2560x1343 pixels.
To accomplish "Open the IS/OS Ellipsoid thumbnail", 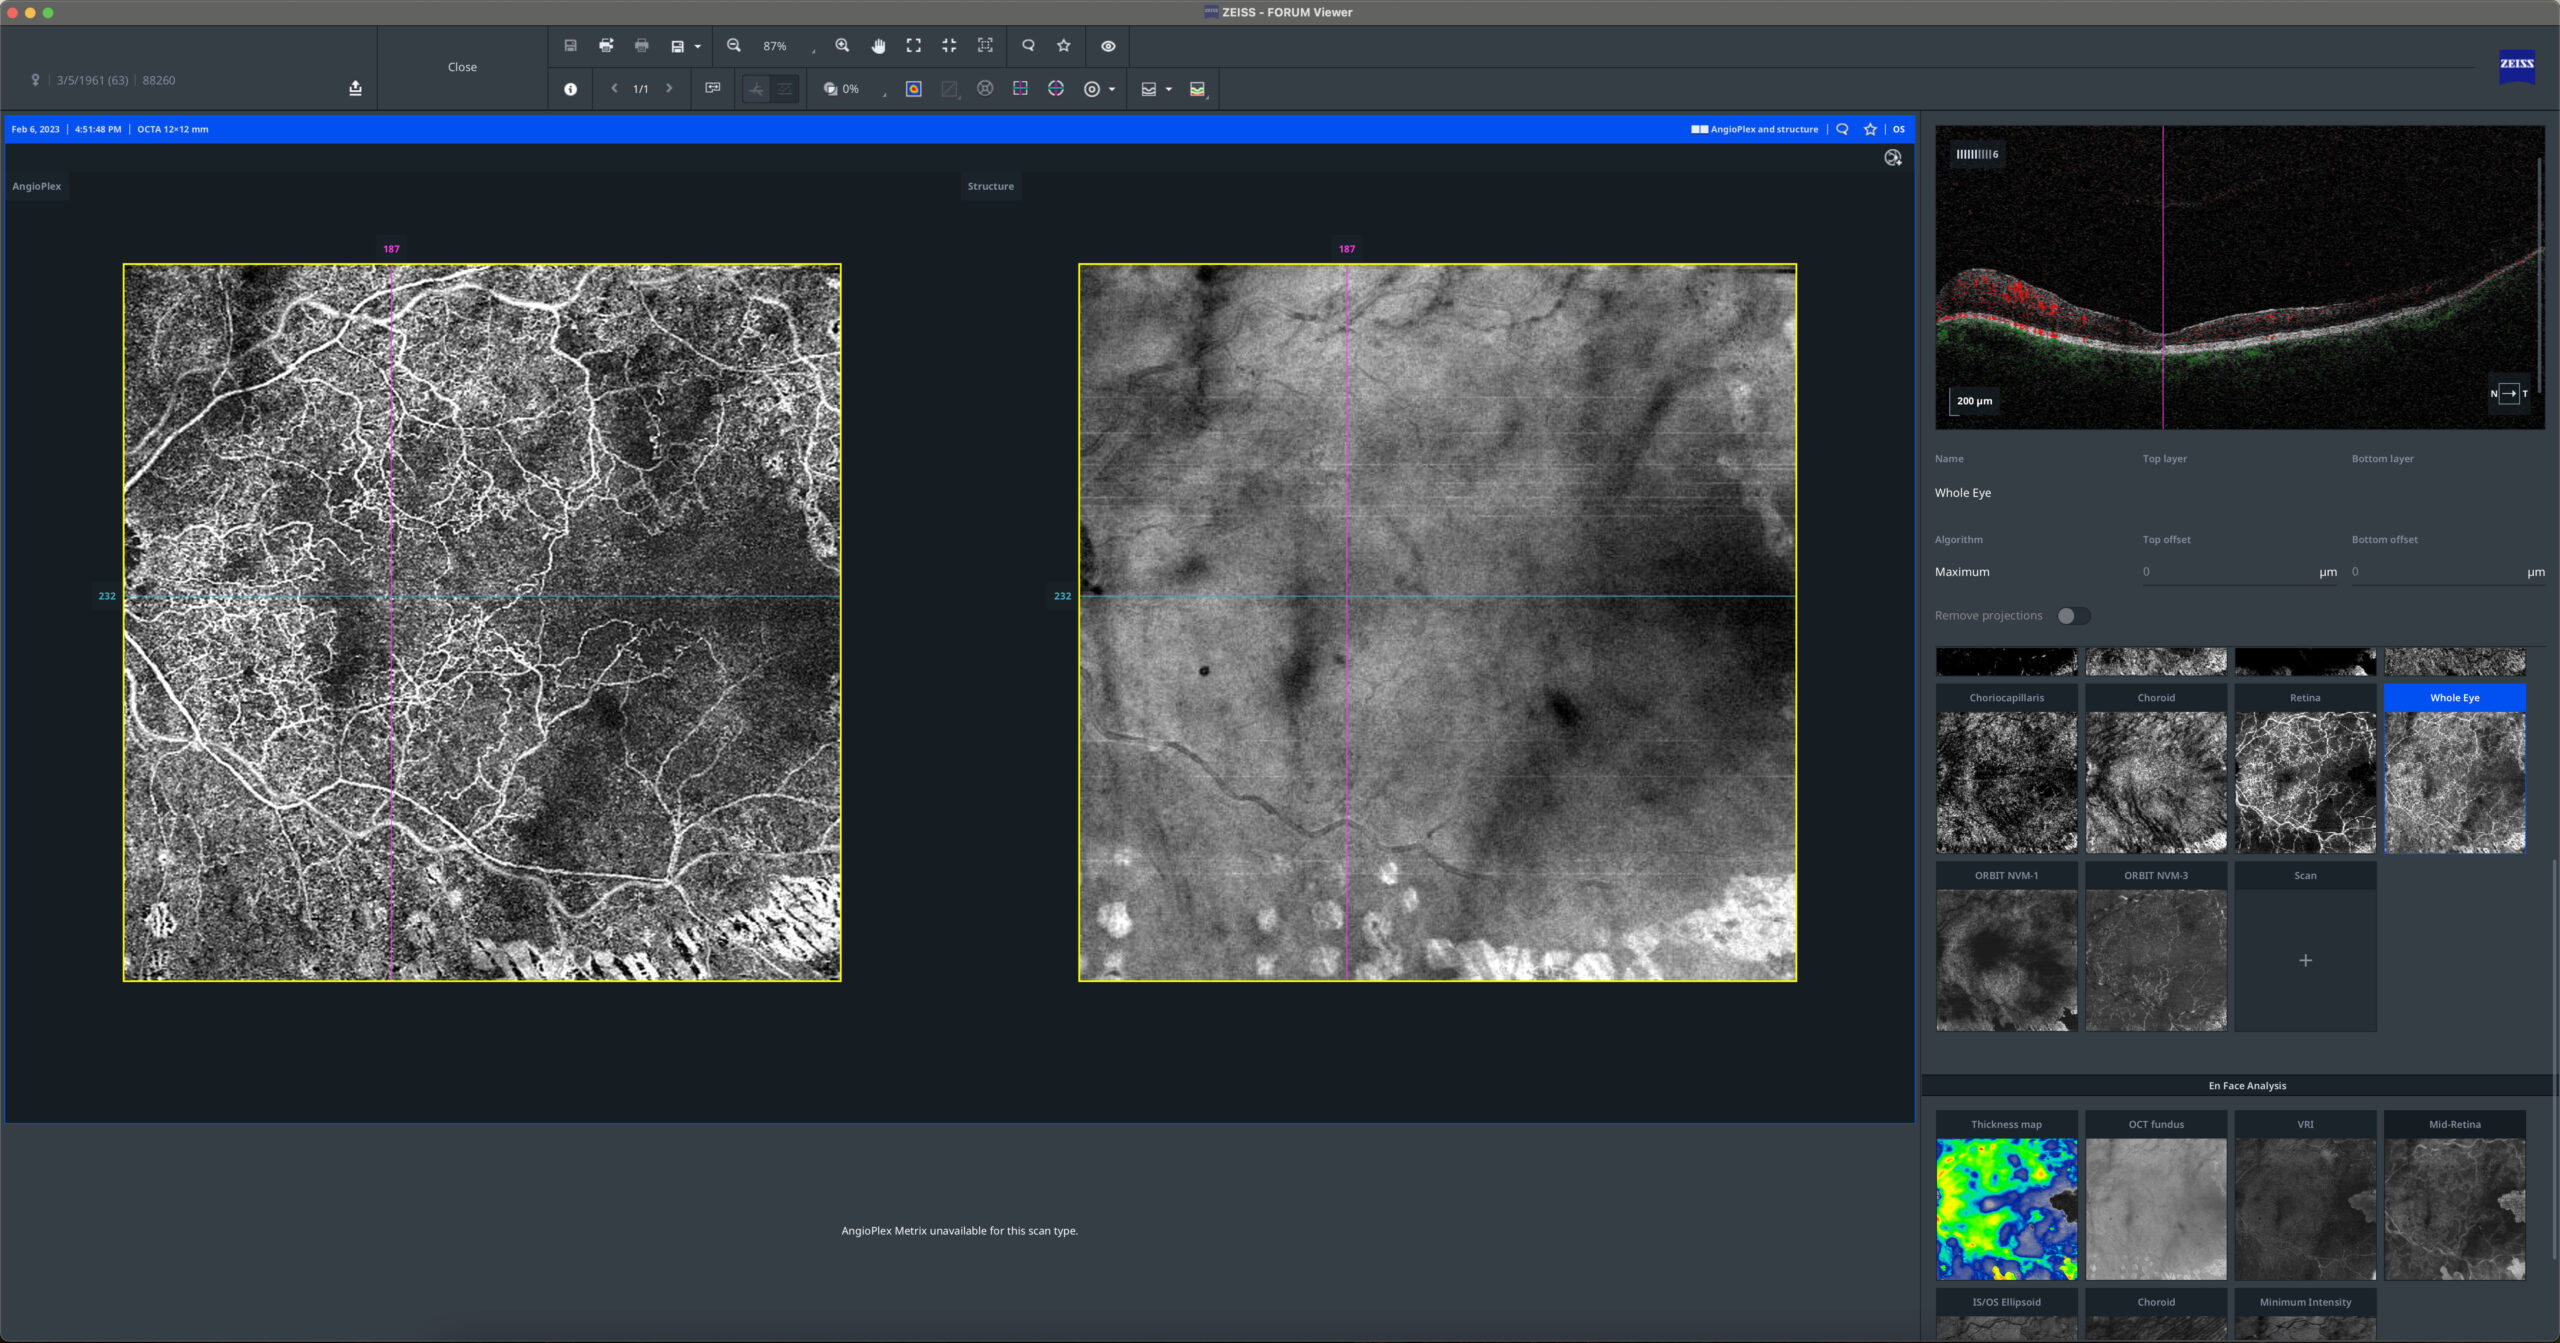I will (x=2007, y=1315).
